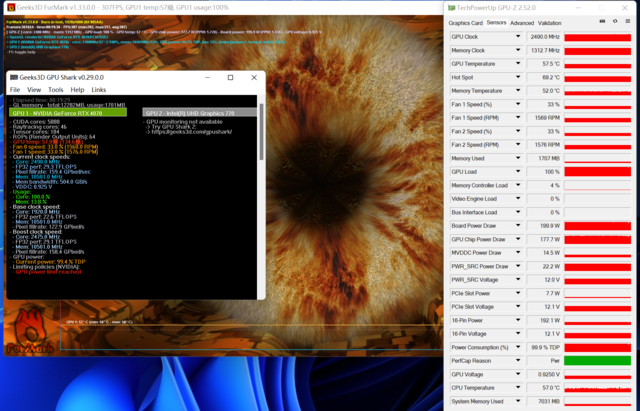Viewport: 640px width, 411px height.
Task: Open the Validation tab in GPU-Z
Action: 550,22
